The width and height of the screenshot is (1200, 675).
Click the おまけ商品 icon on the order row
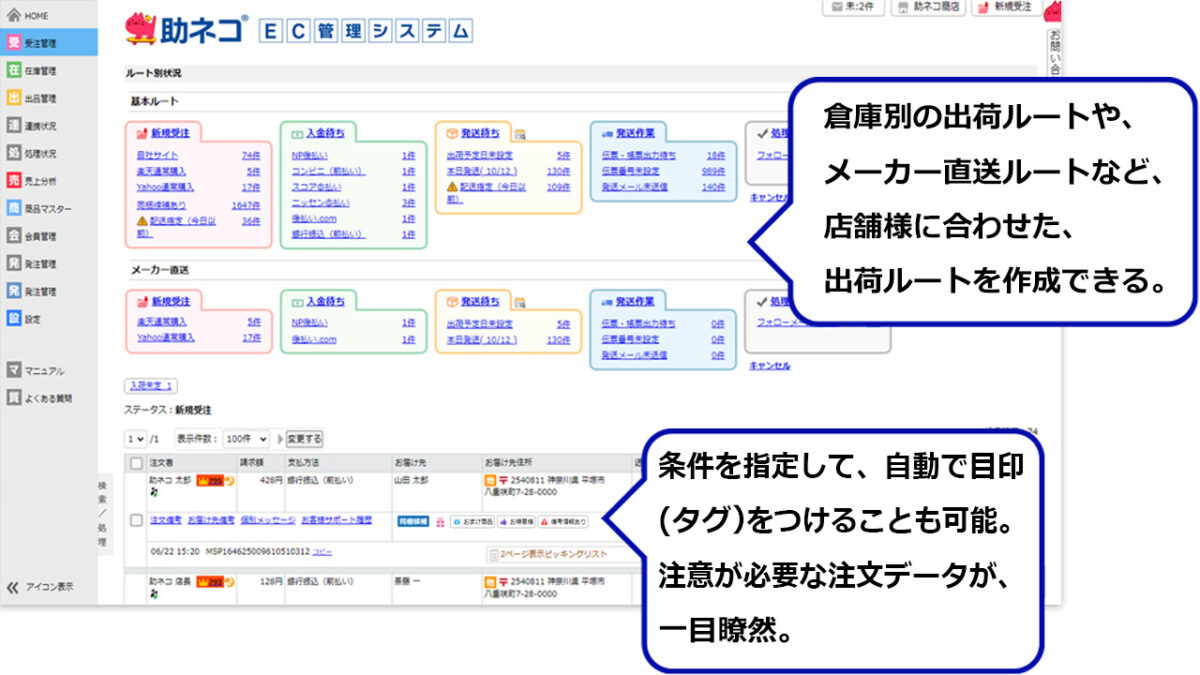[470, 521]
